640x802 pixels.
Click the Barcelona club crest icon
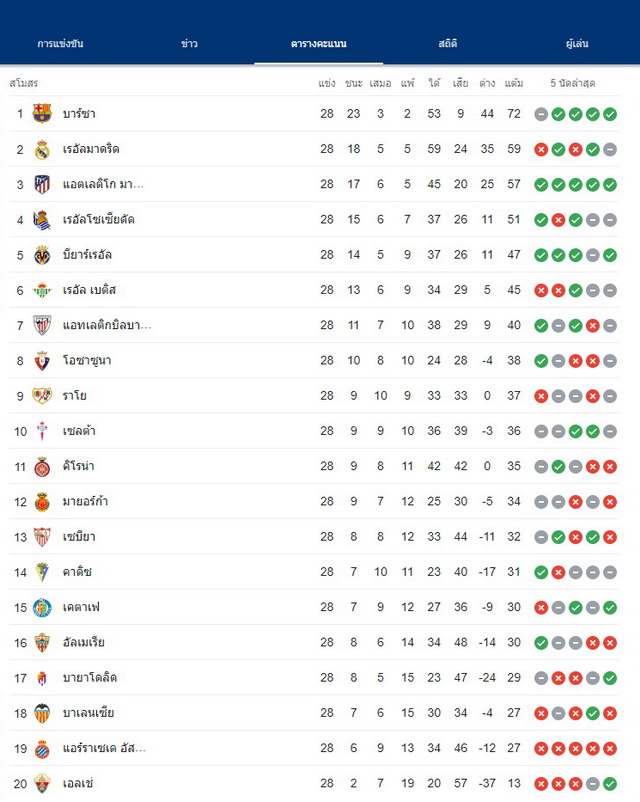click(42, 114)
